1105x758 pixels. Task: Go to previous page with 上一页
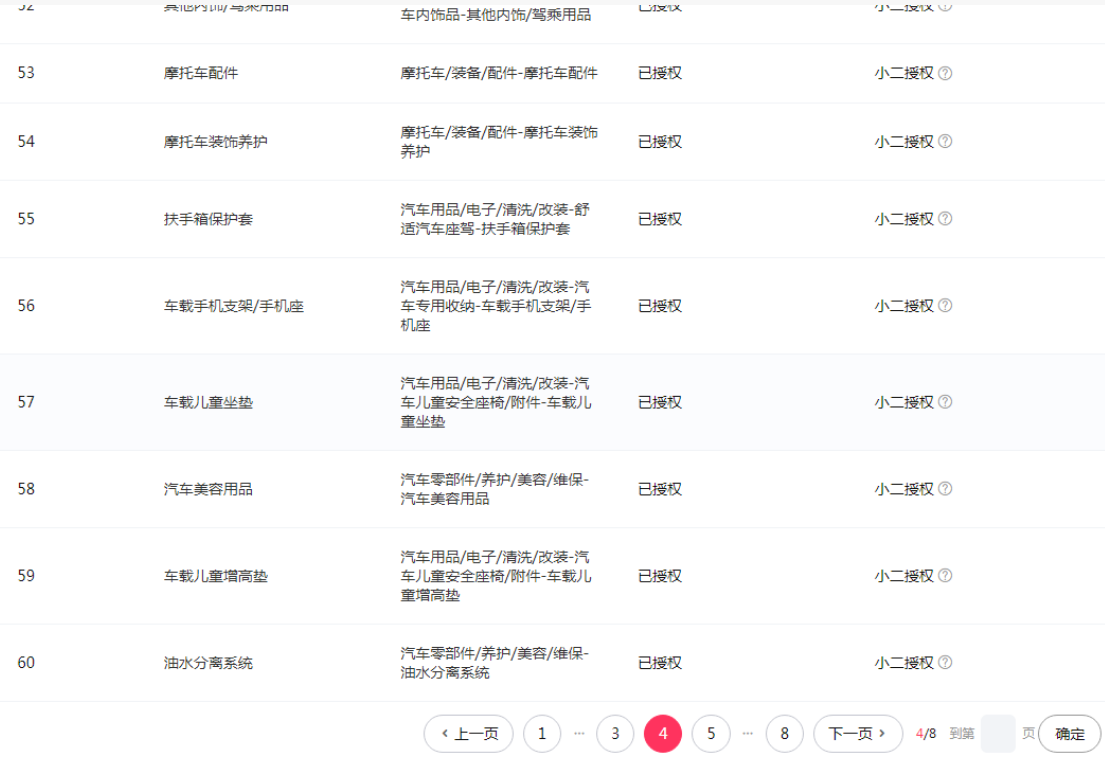point(468,734)
